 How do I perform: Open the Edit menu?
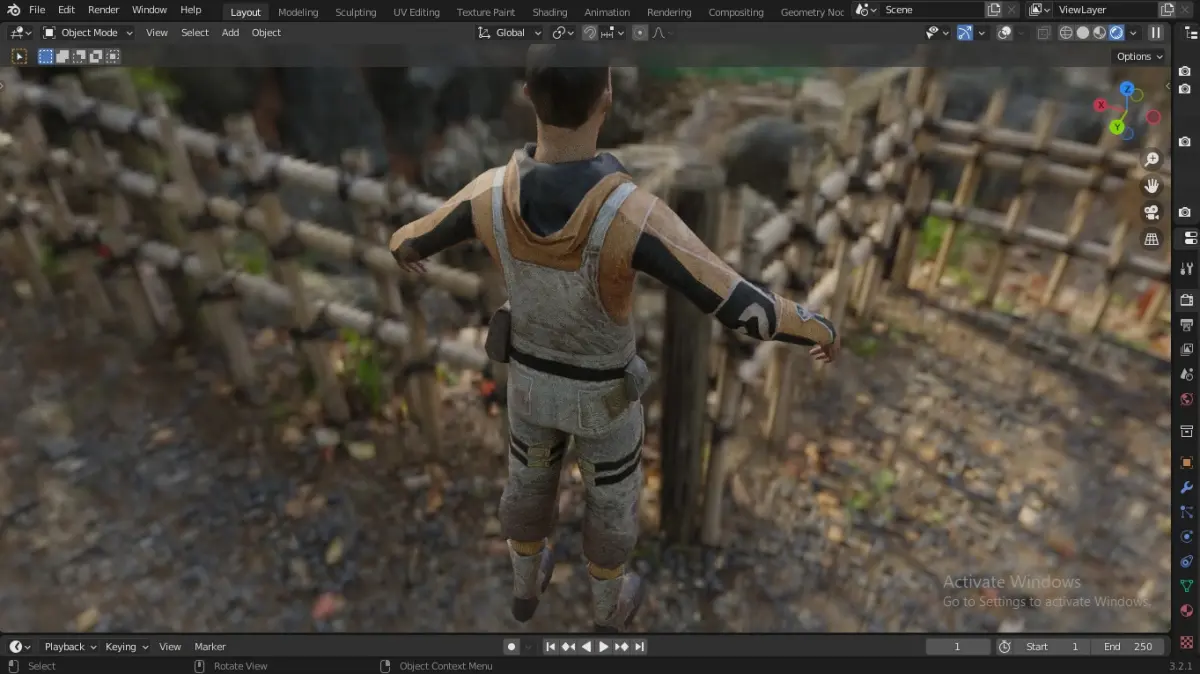[66, 10]
